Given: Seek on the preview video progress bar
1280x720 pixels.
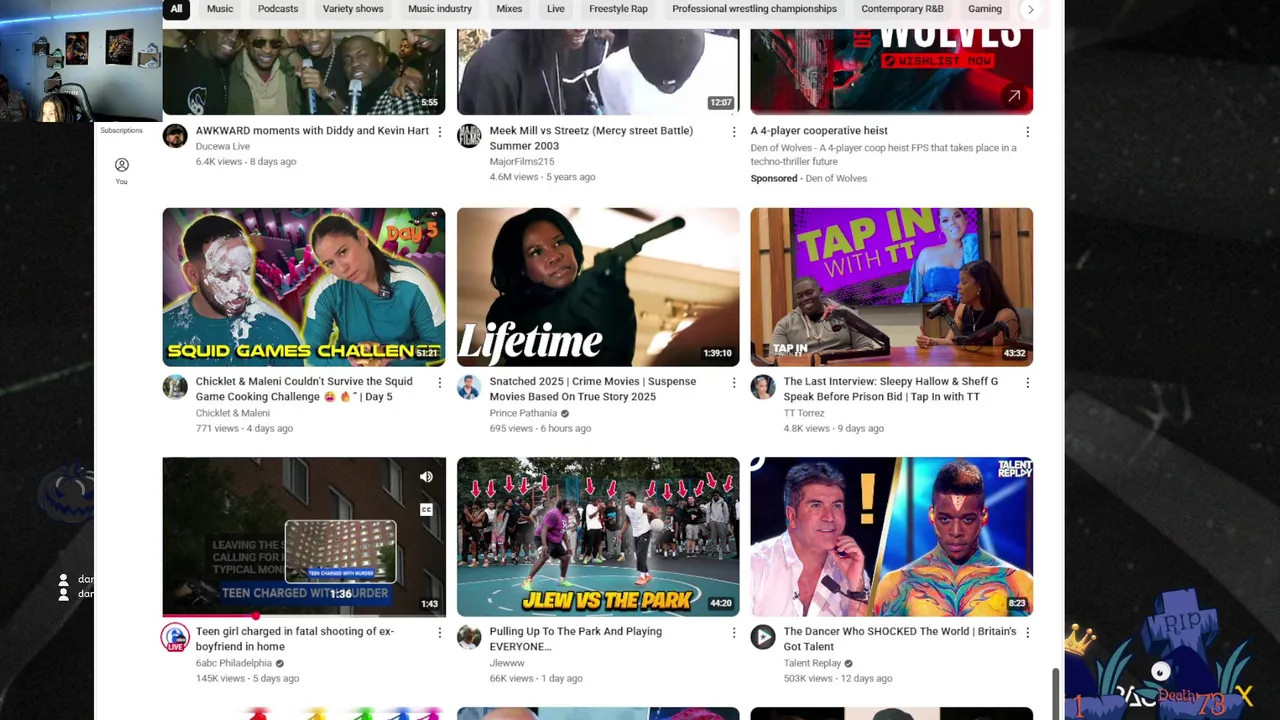Looking at the screenshot, I should [304, 615].
